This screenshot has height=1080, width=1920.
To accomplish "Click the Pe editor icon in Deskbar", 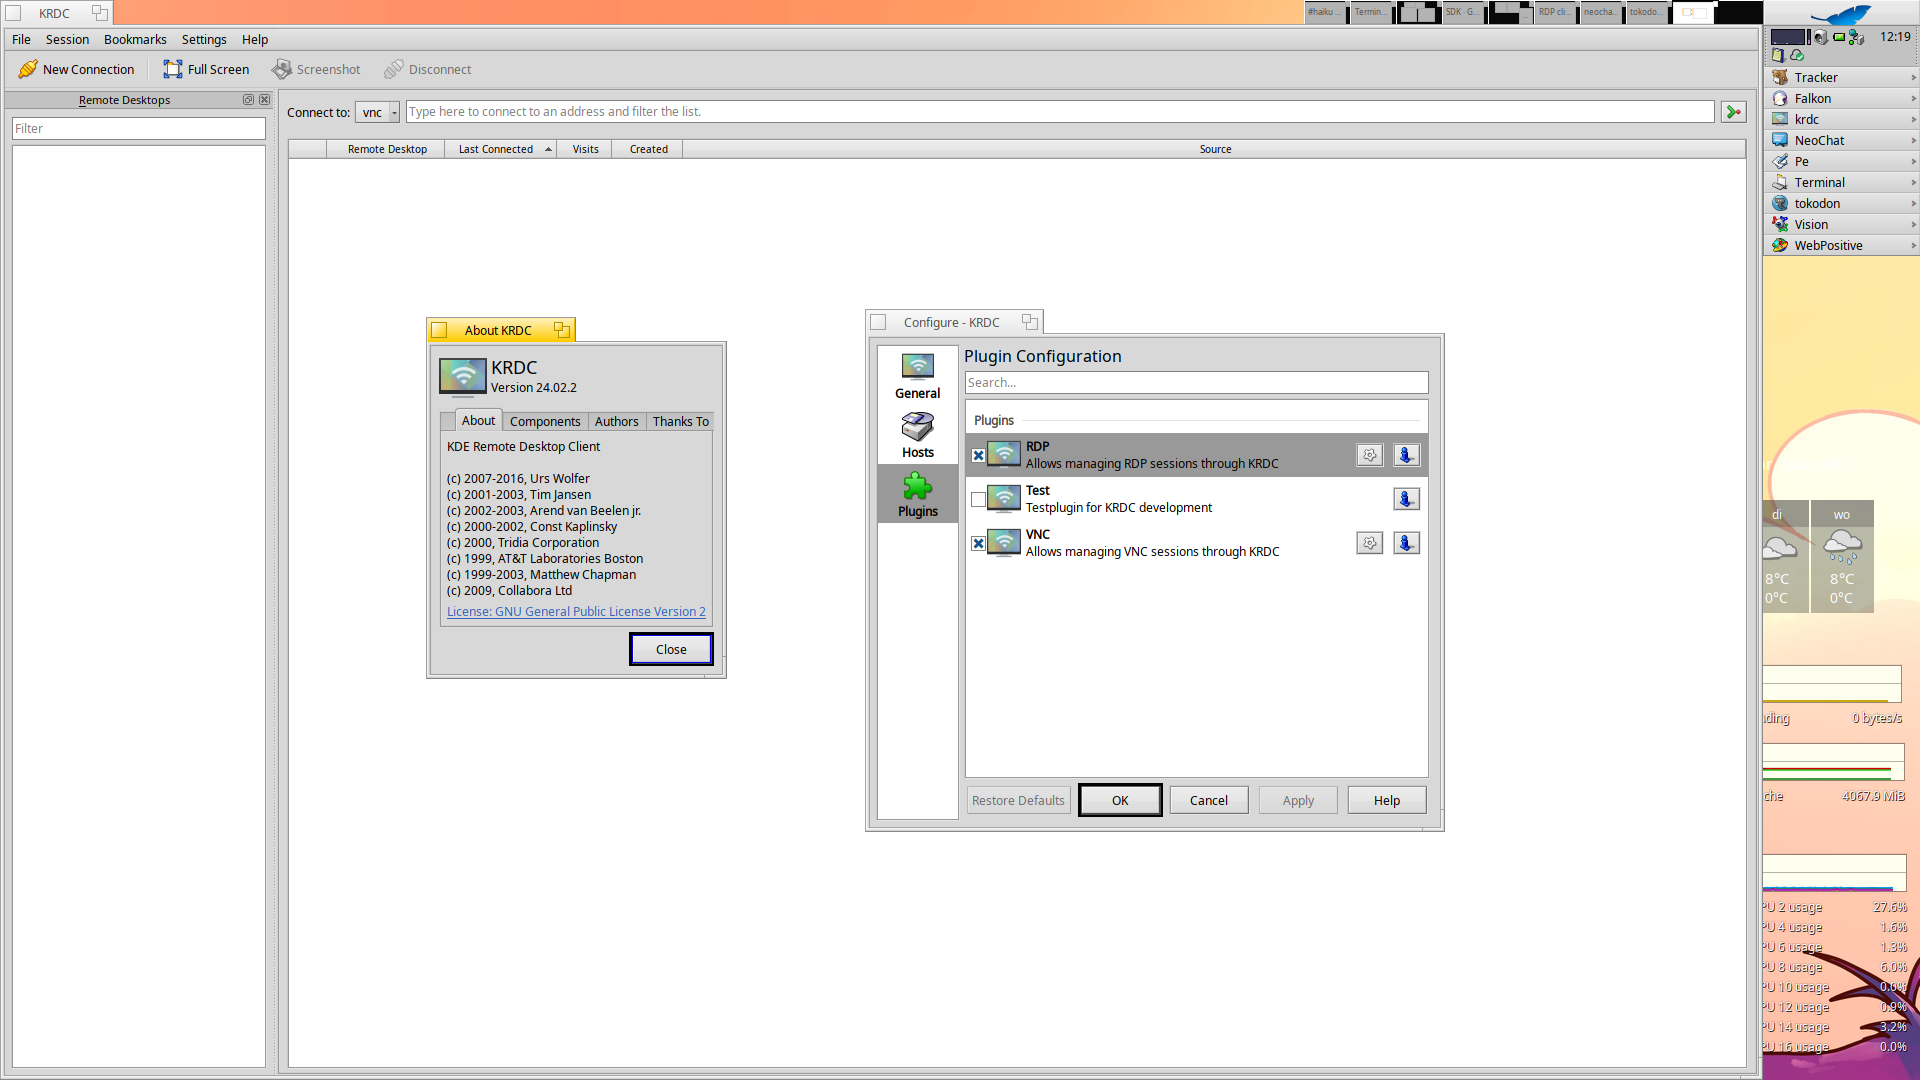I will point(1780,161).
